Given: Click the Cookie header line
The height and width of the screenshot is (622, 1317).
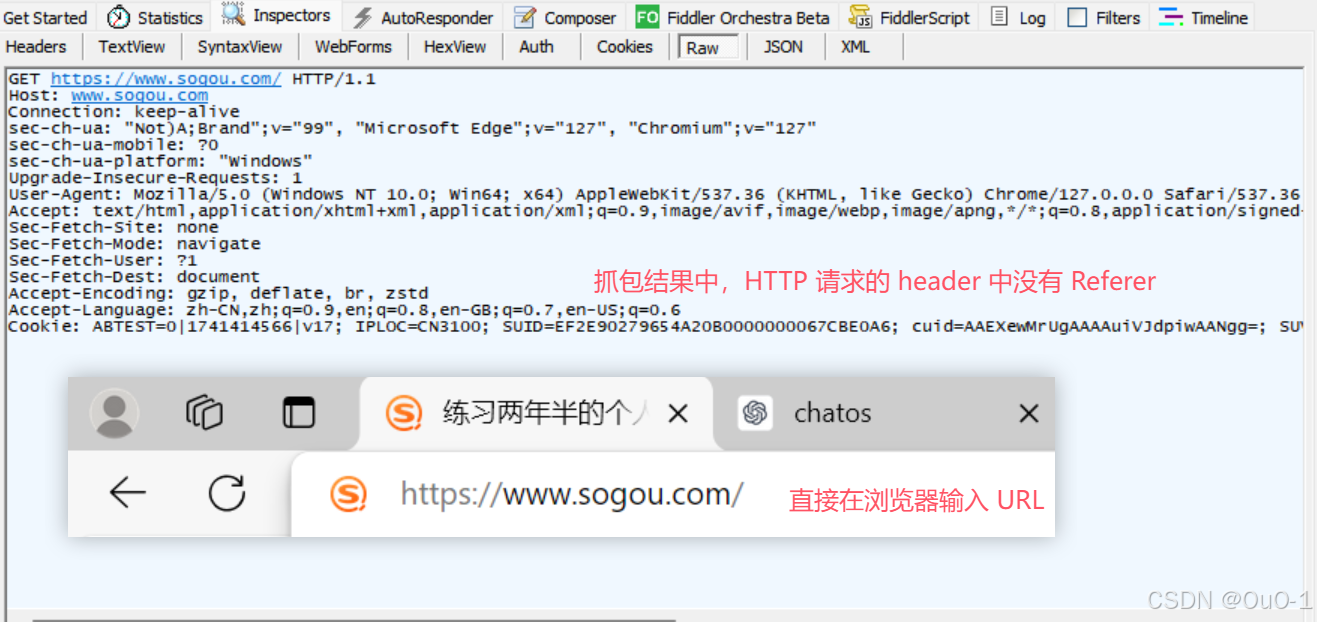Looking at the screenshot, I should tap(654, 326).
